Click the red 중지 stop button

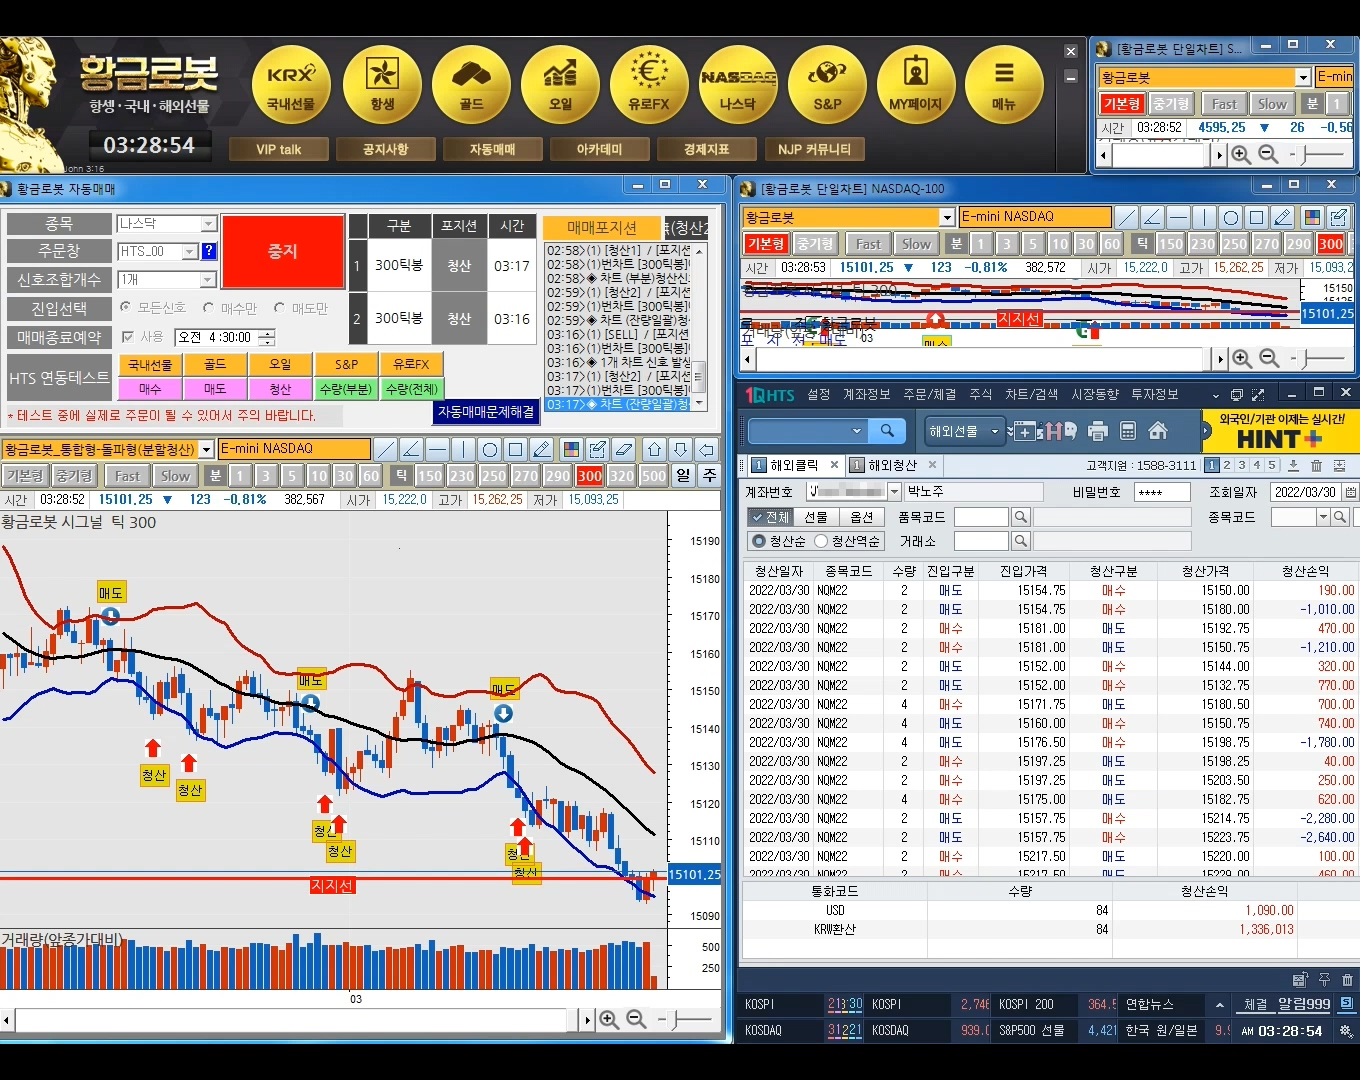pos(282,252)
